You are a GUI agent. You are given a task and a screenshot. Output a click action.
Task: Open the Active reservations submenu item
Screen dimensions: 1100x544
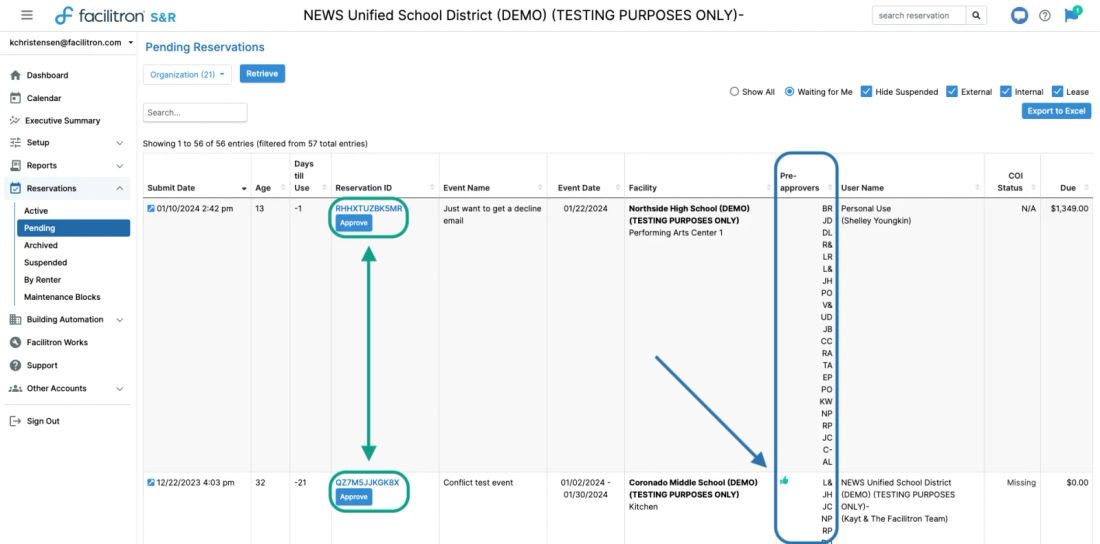point(36,211)
